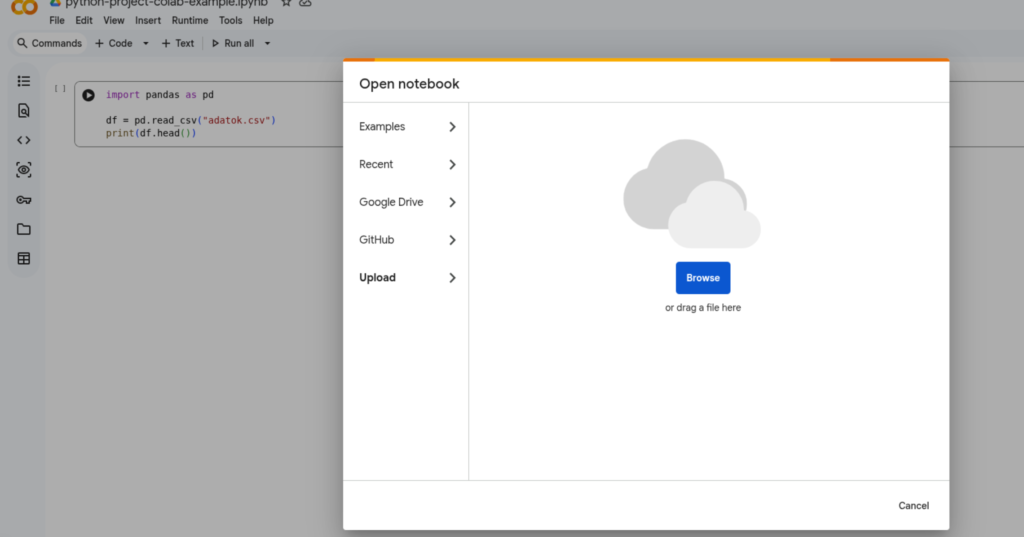This screenshot has width=1024, height=537.
Task: Cancel the Open notebook dialog
Action: point(913,506)
